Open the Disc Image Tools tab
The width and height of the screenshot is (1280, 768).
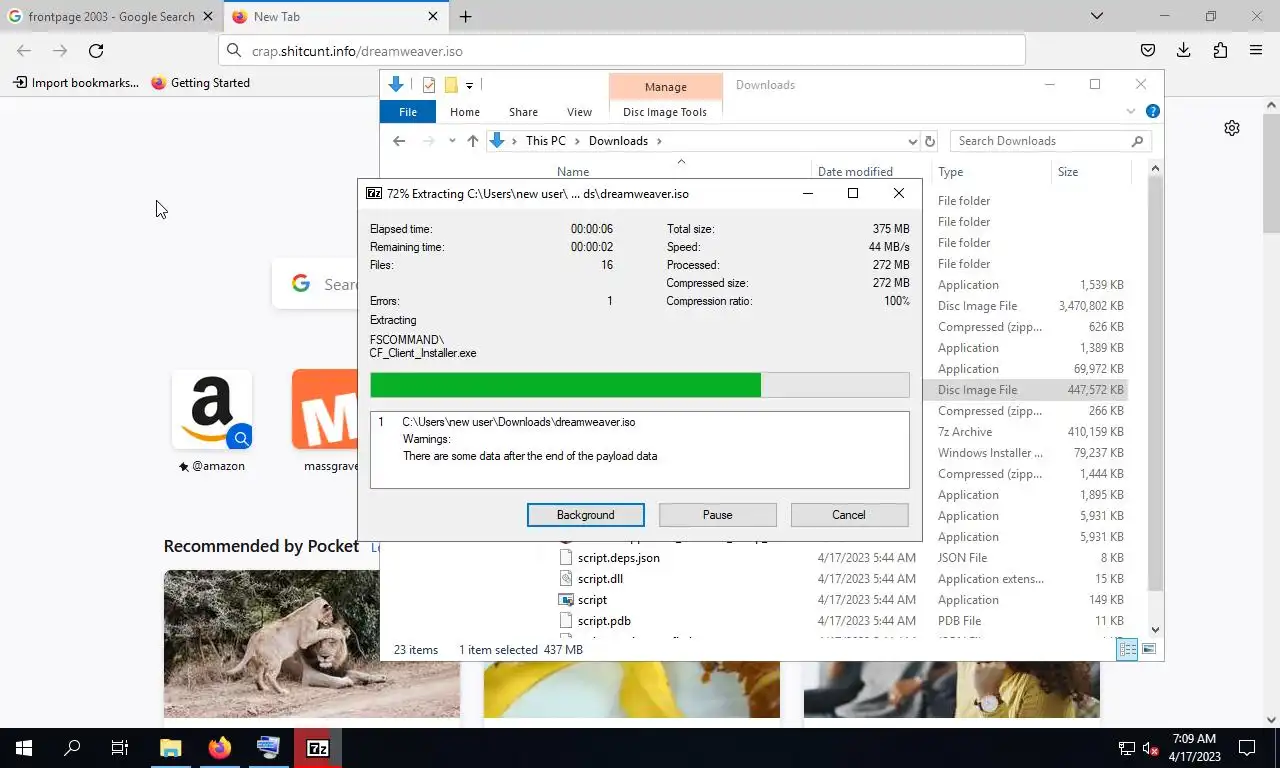point(665,112)
